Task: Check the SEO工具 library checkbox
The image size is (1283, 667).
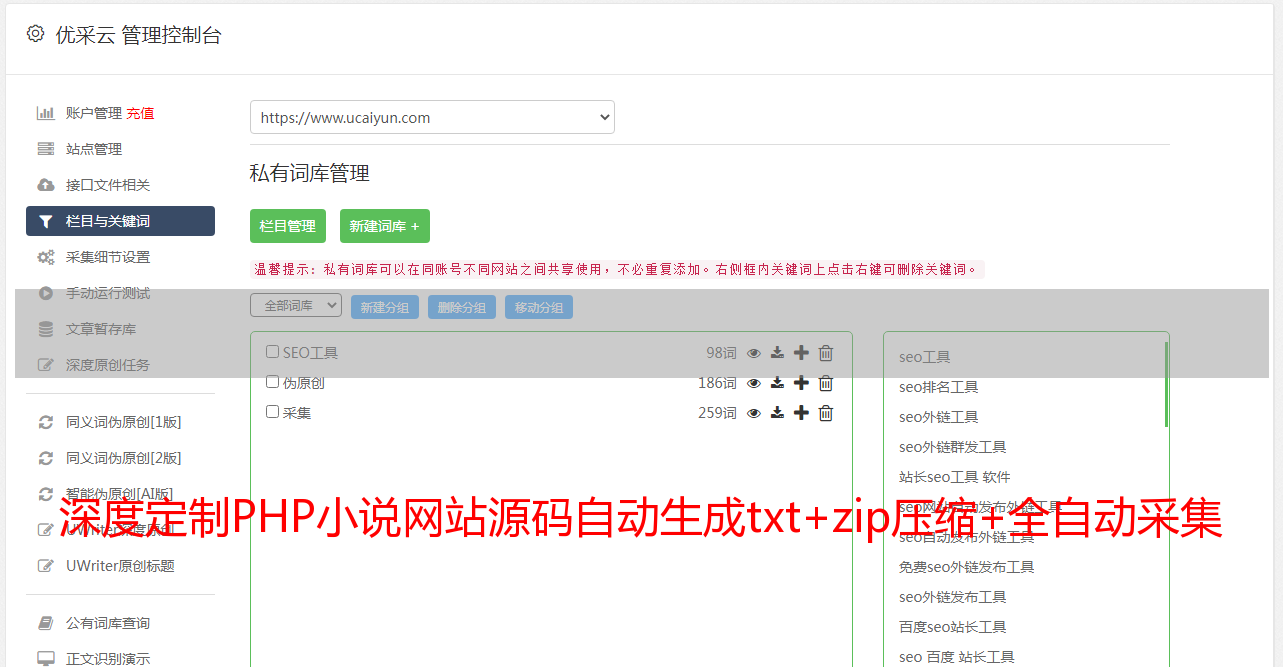Action: coord(272,352)
